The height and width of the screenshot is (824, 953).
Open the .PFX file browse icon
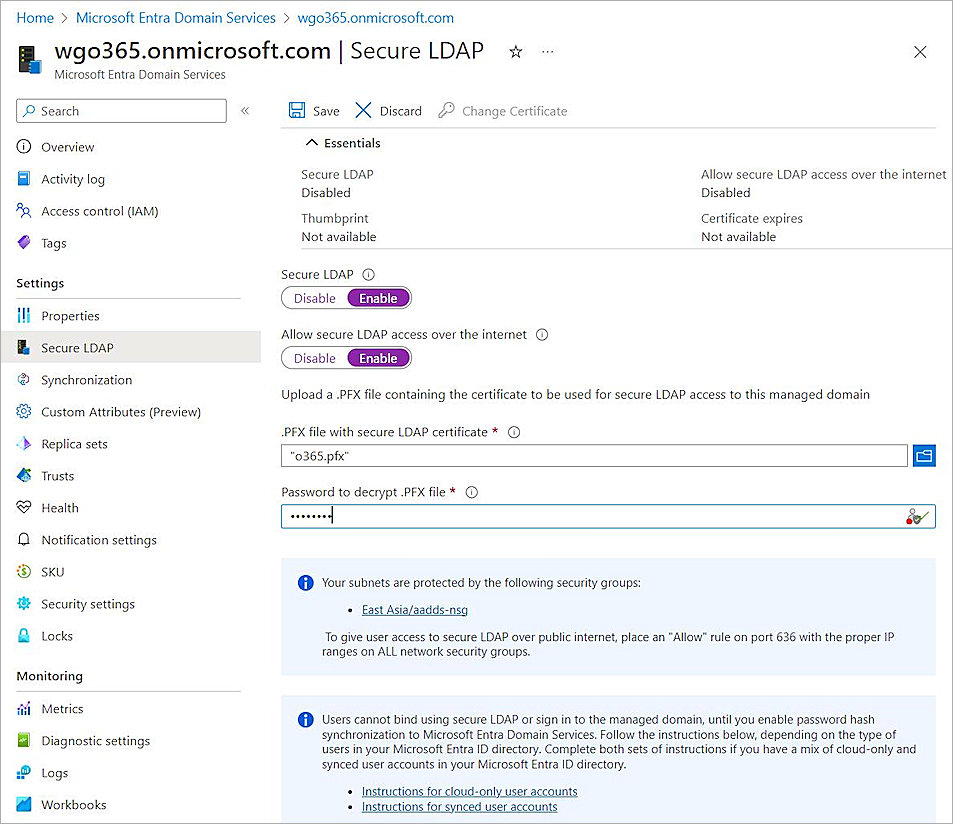[x=923, y=455]
